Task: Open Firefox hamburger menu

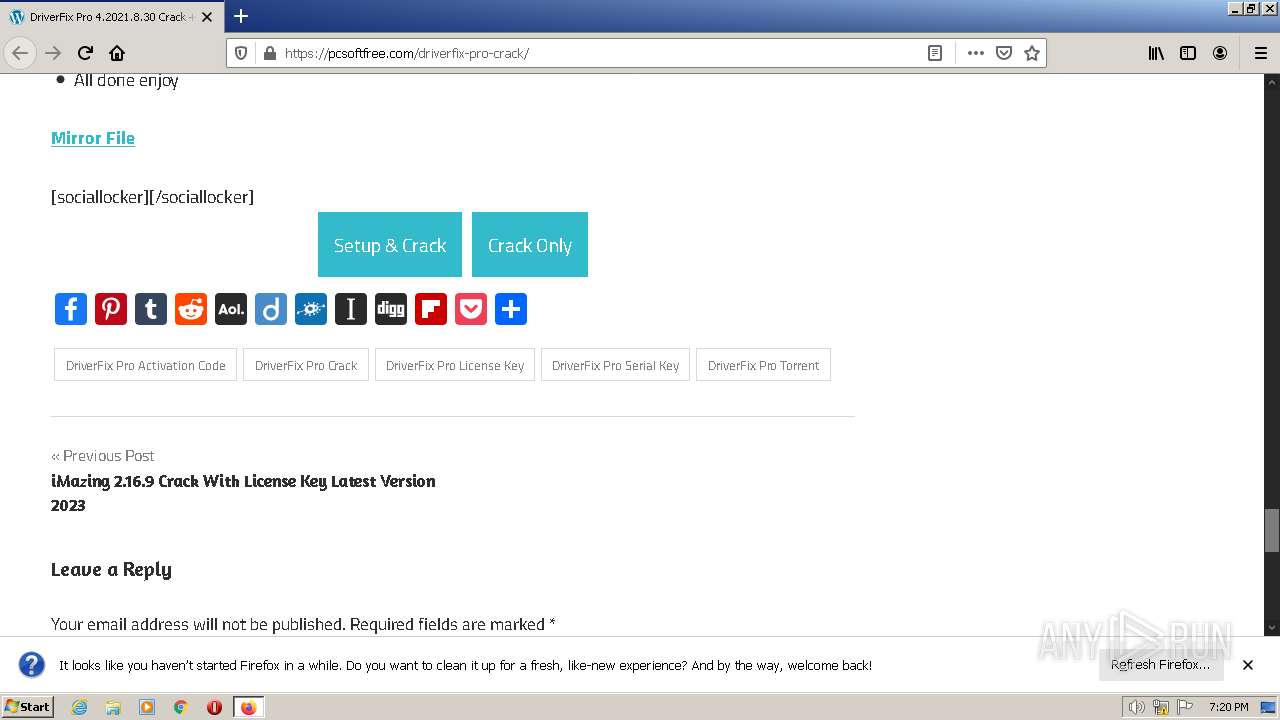Action: 1261,53
